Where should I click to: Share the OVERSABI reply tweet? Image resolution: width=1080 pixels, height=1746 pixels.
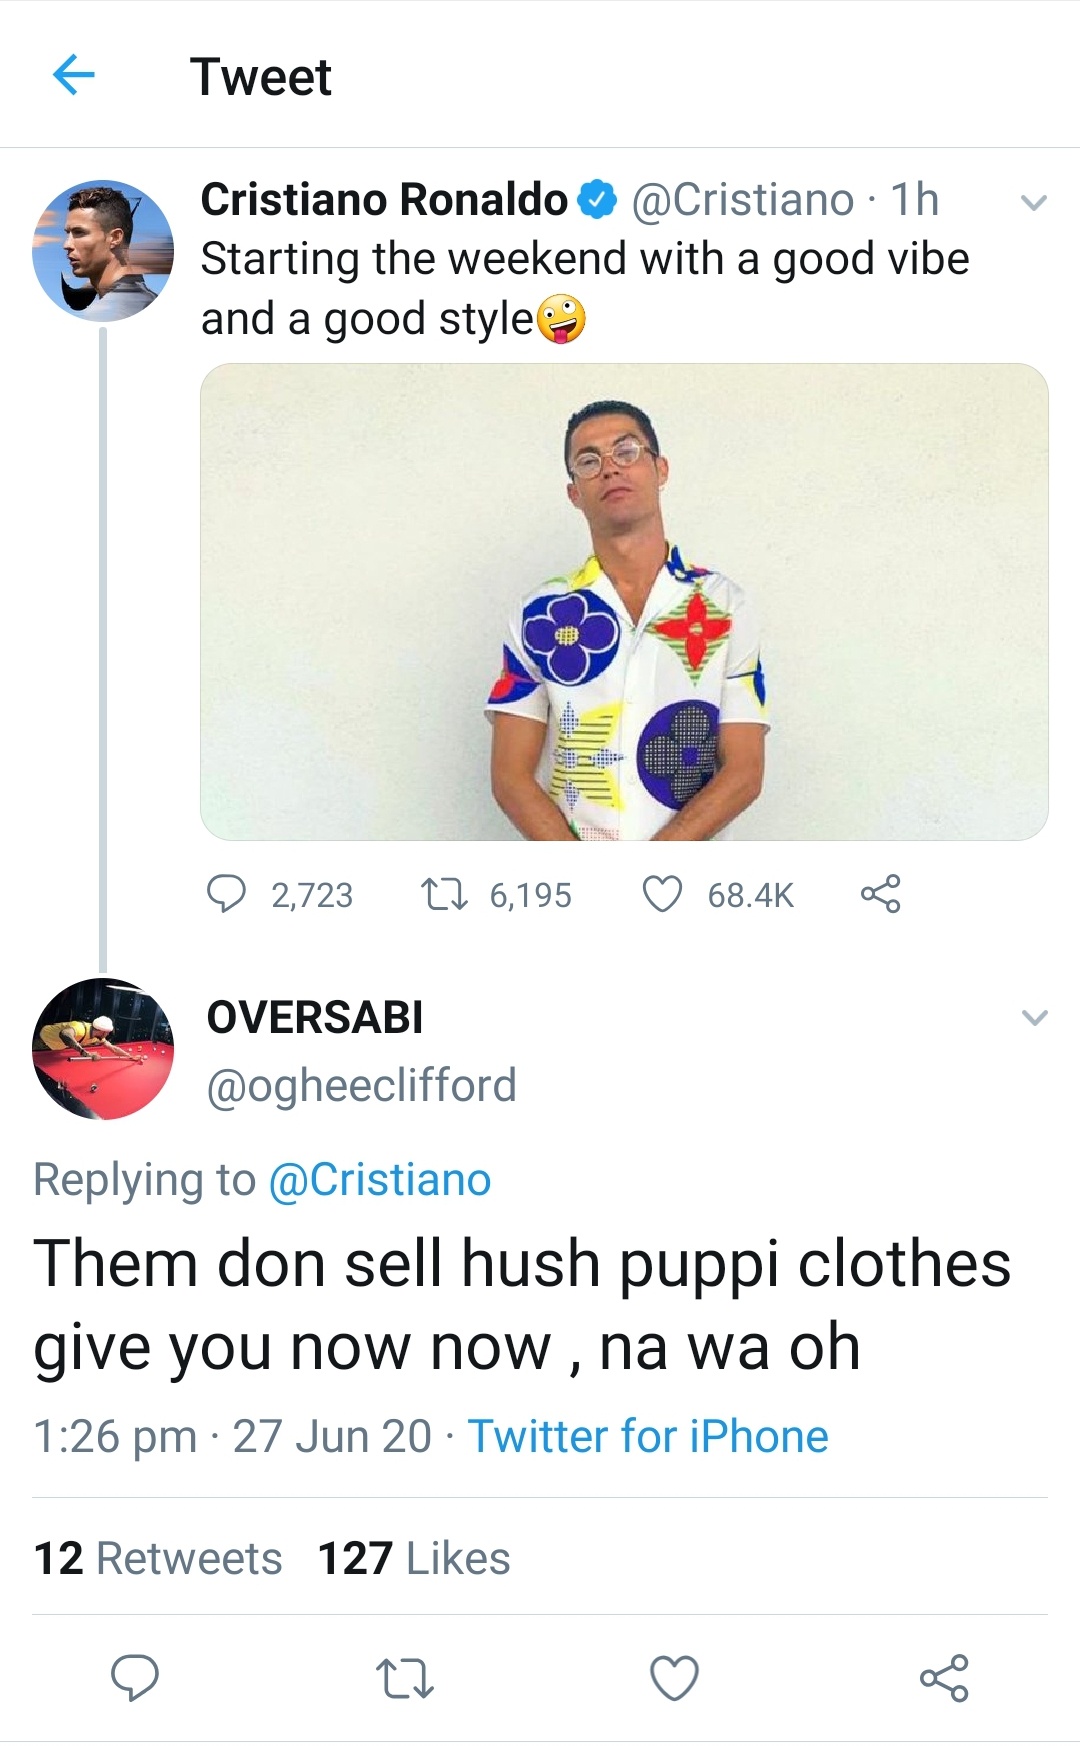[944, 1677]
